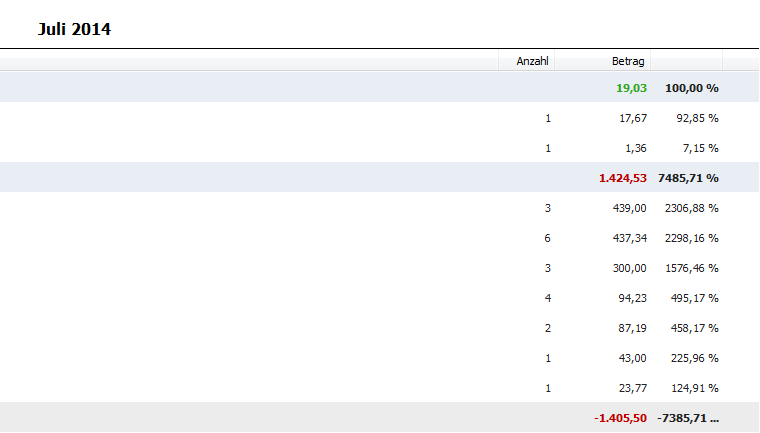This screenshot has height=433, width=760.
Task: Click the unlabeled percentage column header
Action: point(686,61)
